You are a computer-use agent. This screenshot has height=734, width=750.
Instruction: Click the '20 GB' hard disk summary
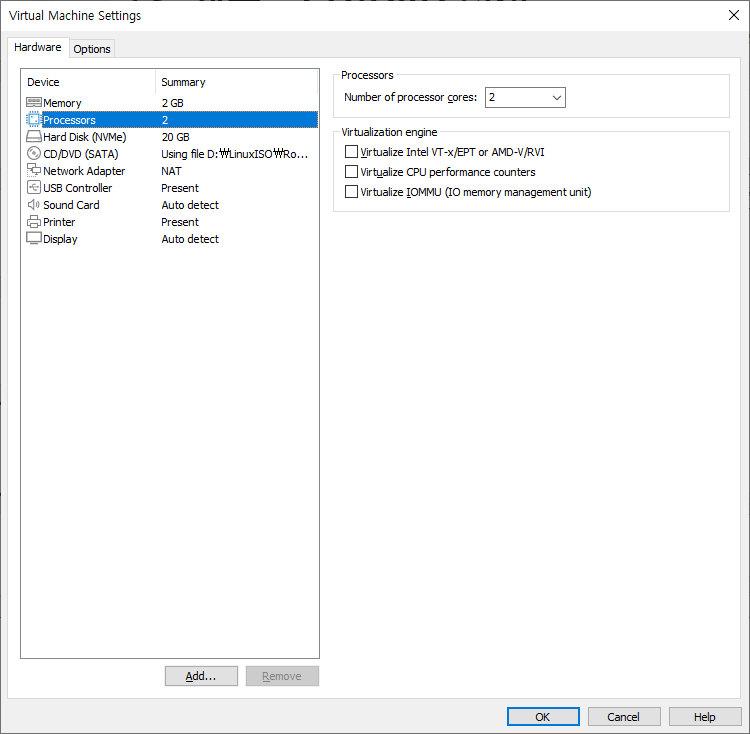[x=175, y=137]
